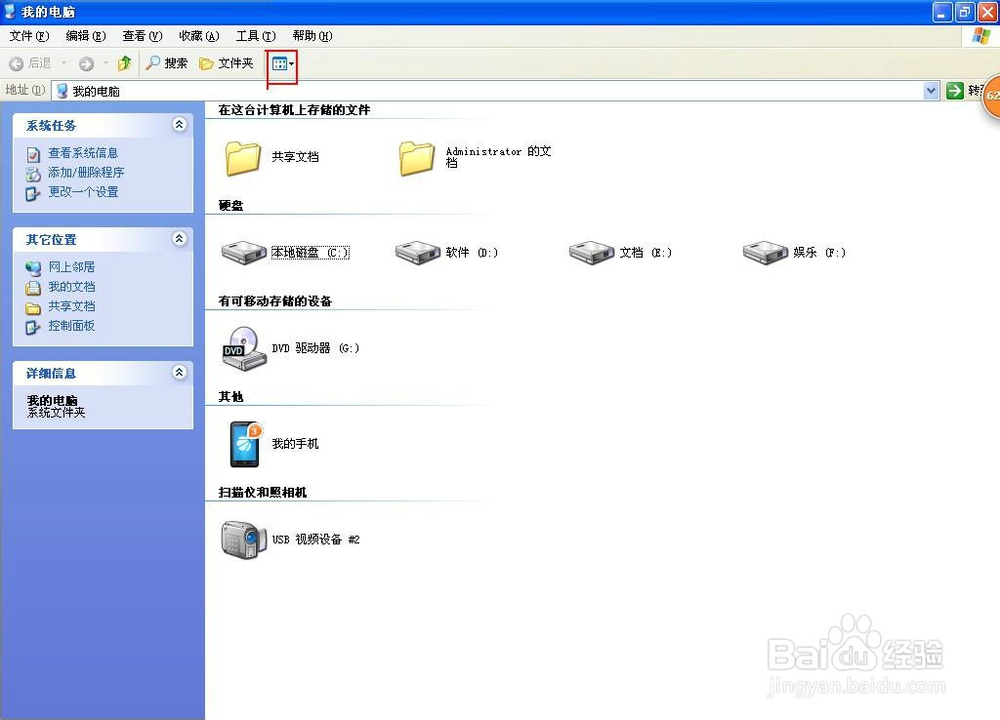Select the 软件 (D:) drive
This screenshot has width=1000, height=720.
446,253
